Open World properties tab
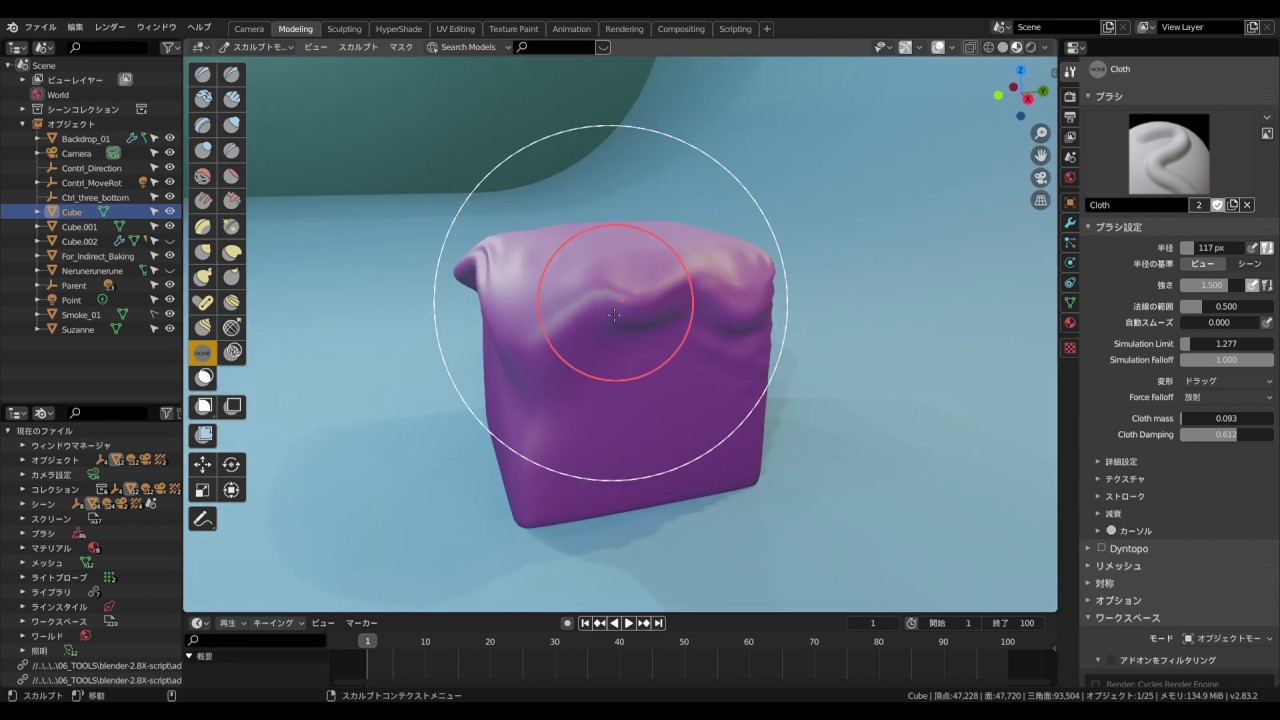 (1070, 177)
